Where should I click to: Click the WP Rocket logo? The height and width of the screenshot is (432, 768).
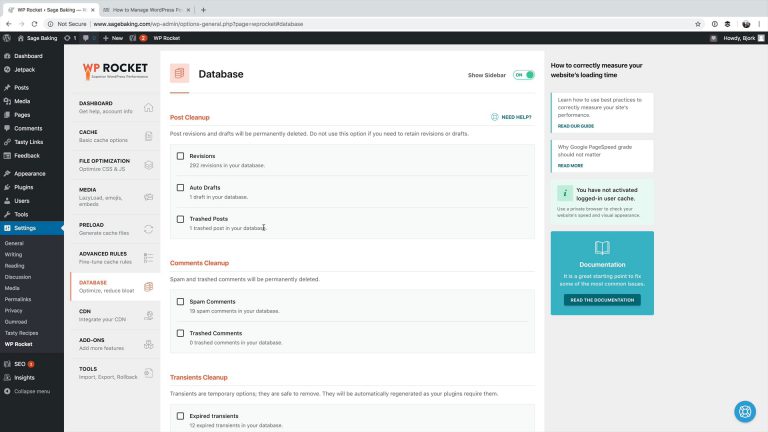(115, 71)
